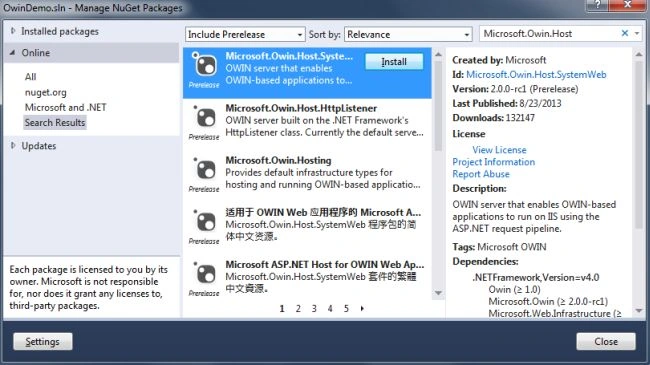
Task: Select the Search Results node
Action: point(55,122)
